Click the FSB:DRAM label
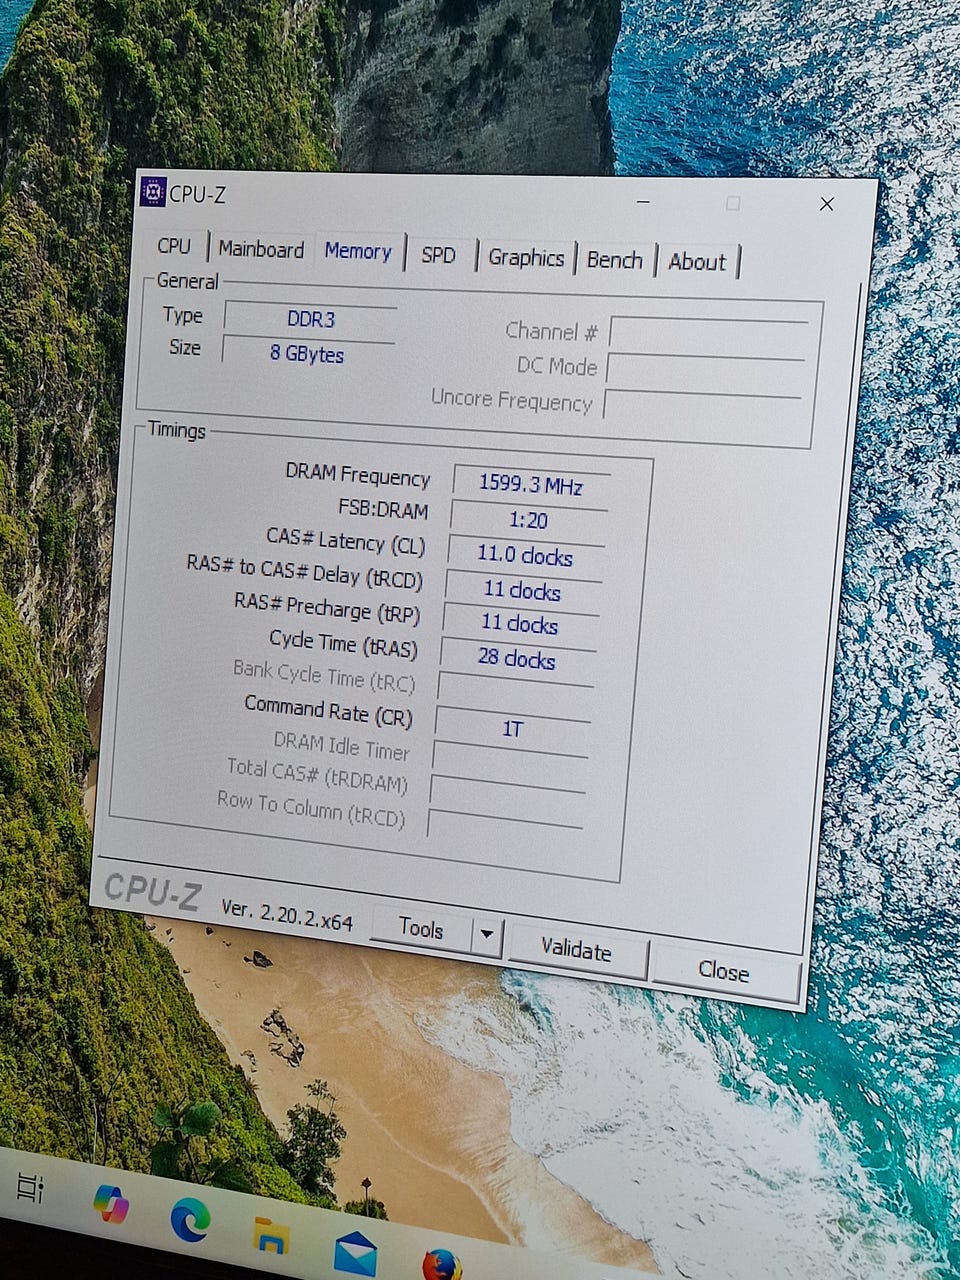 (x=383, y=509)
